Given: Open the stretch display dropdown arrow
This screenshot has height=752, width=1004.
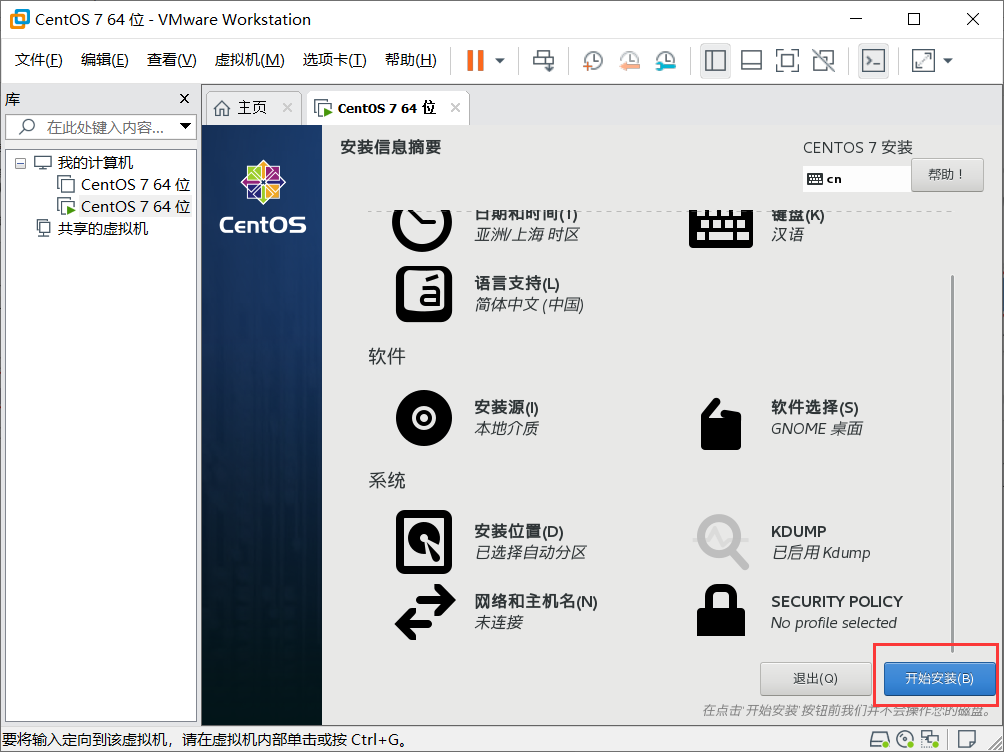Looking at the screenshot, I should point(948,61).
